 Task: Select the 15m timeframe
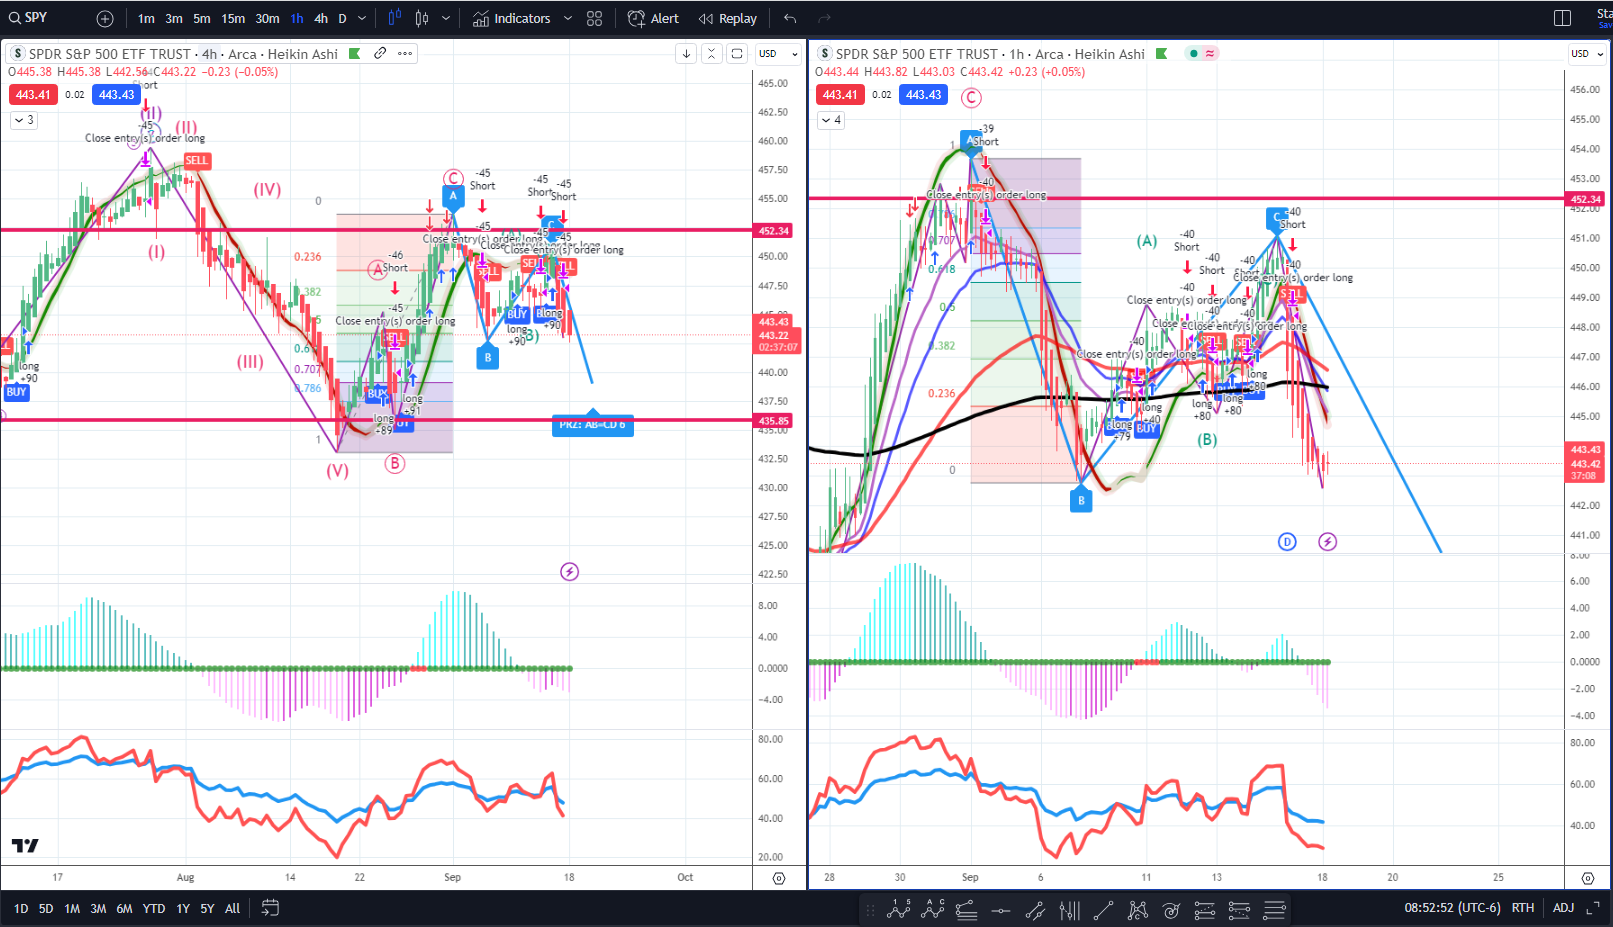(233, 18)
